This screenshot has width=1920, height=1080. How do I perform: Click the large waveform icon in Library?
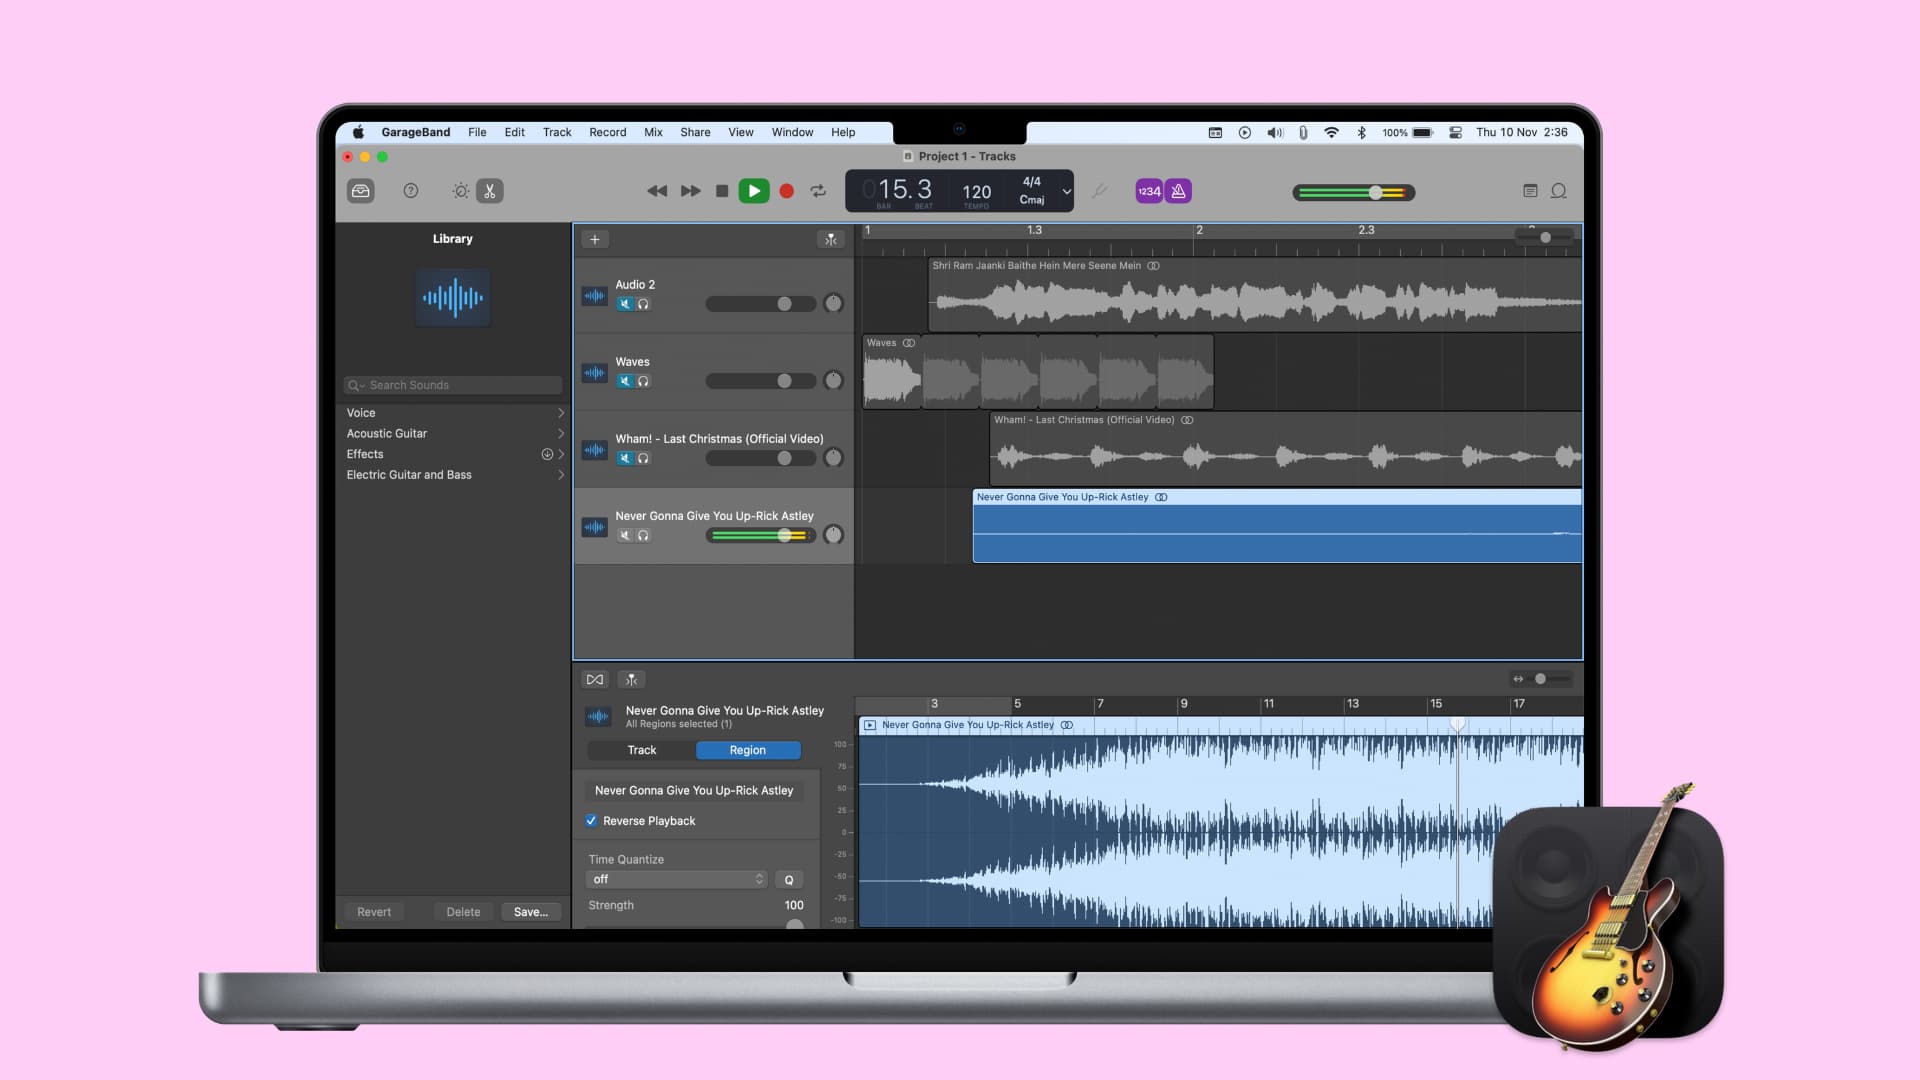453,297
